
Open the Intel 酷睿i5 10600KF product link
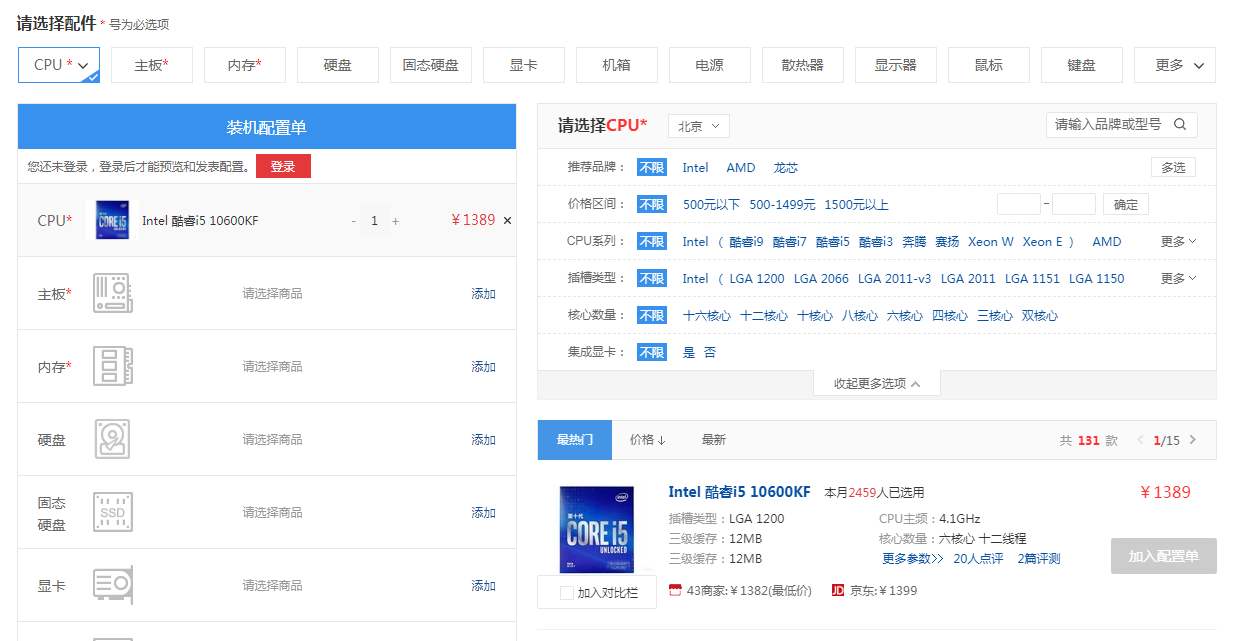pyautogui.click(x=739, y=492)
